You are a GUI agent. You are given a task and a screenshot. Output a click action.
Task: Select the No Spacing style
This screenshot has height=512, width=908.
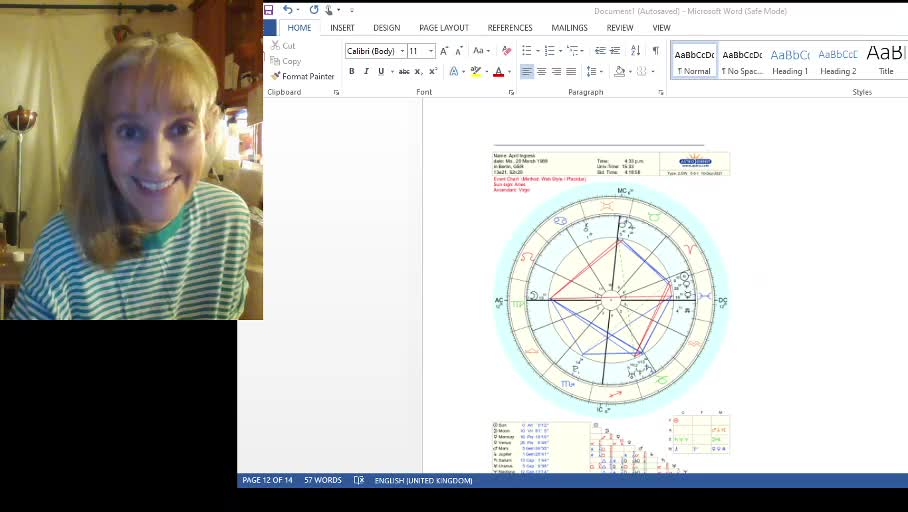tap(742, 61)
